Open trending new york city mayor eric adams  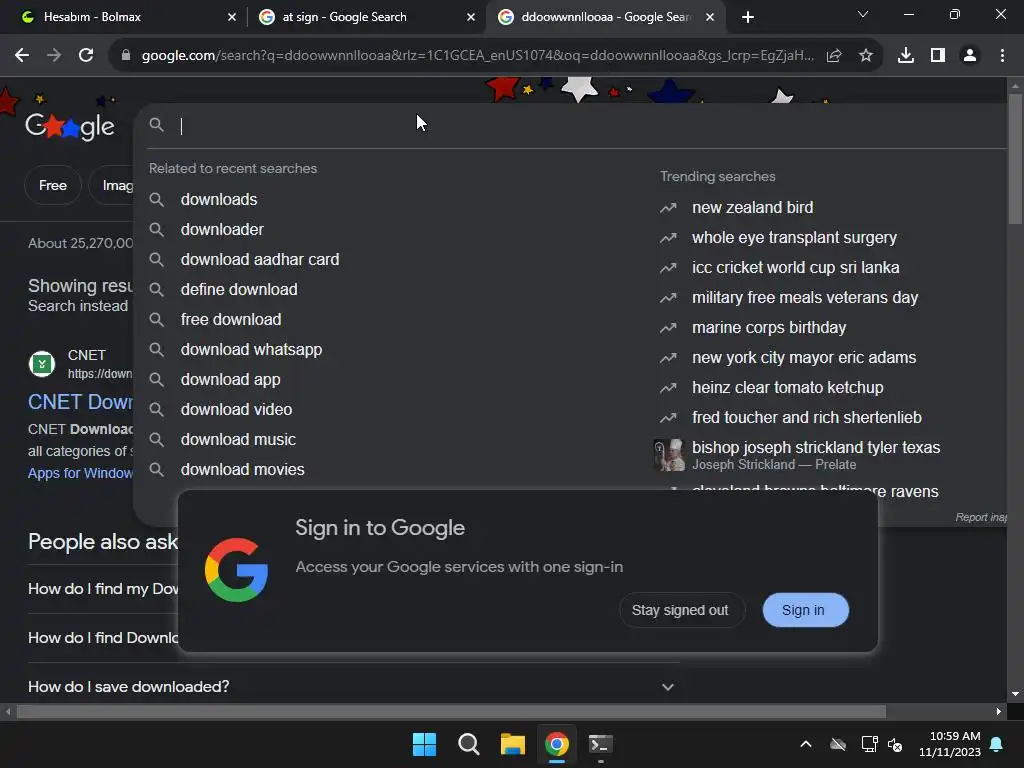pyautogui.click(x=804, y=357)
